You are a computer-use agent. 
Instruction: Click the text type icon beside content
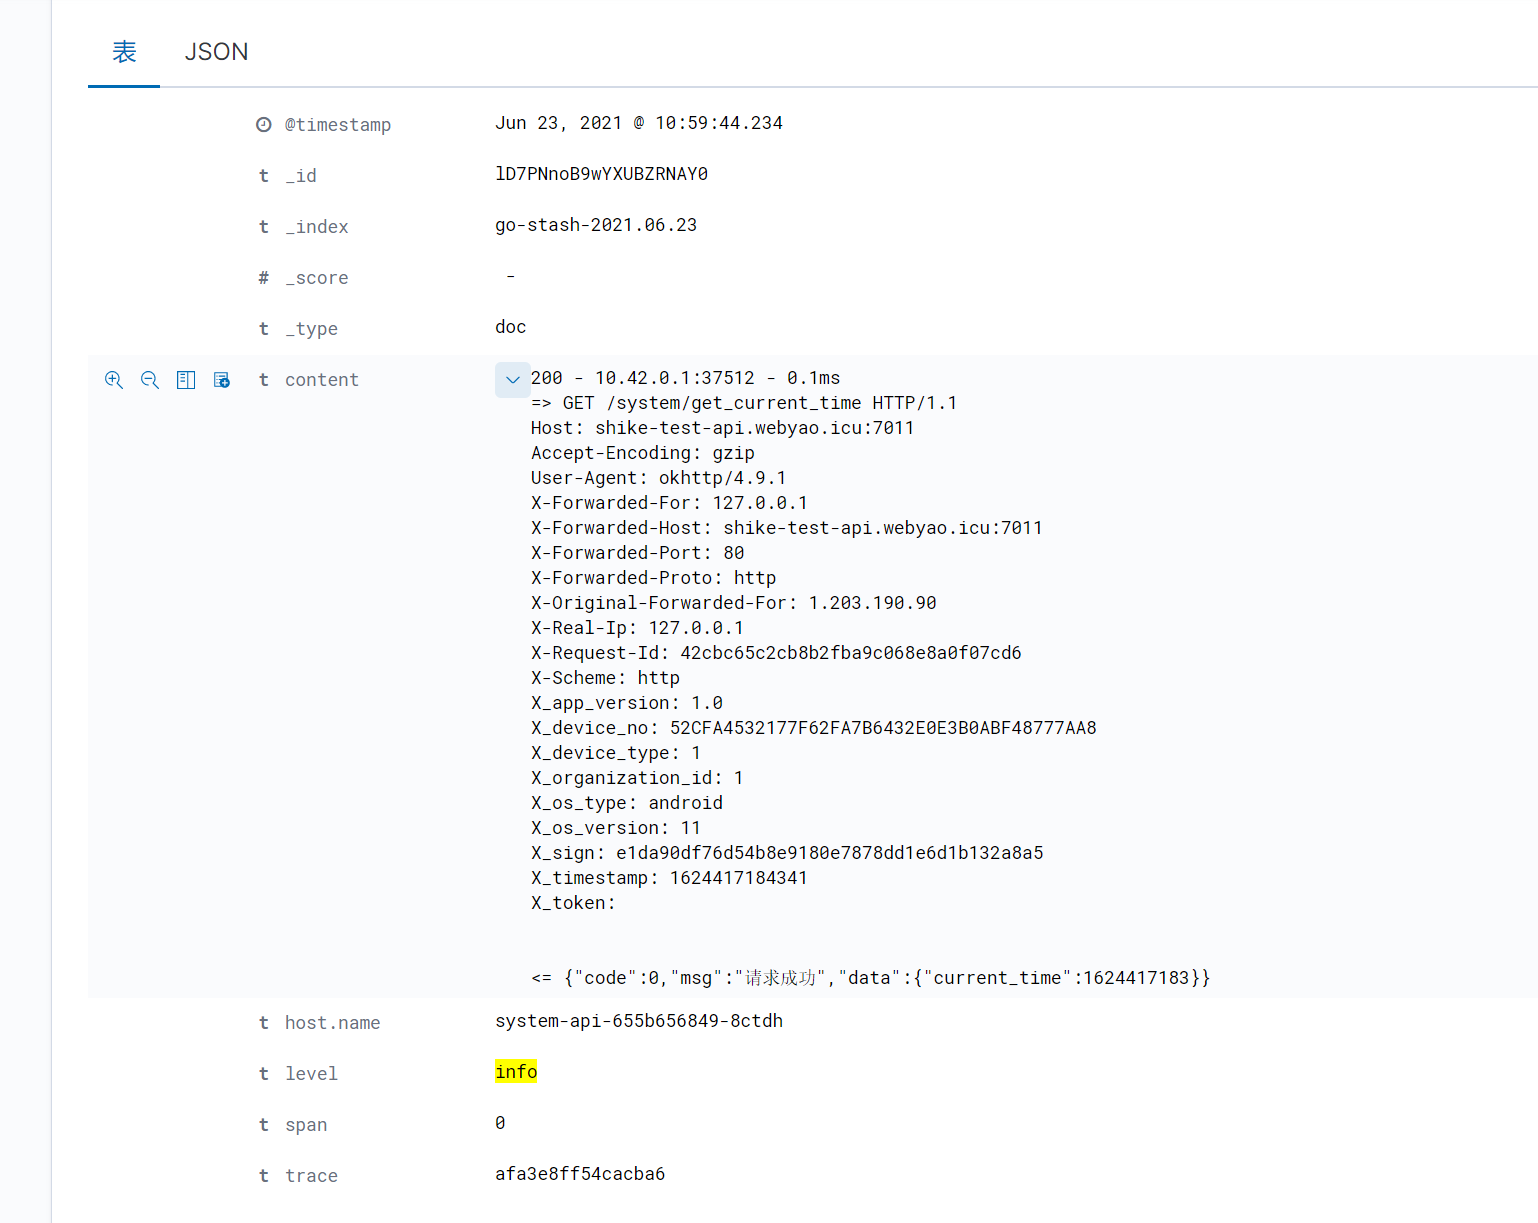coord(263,380)
